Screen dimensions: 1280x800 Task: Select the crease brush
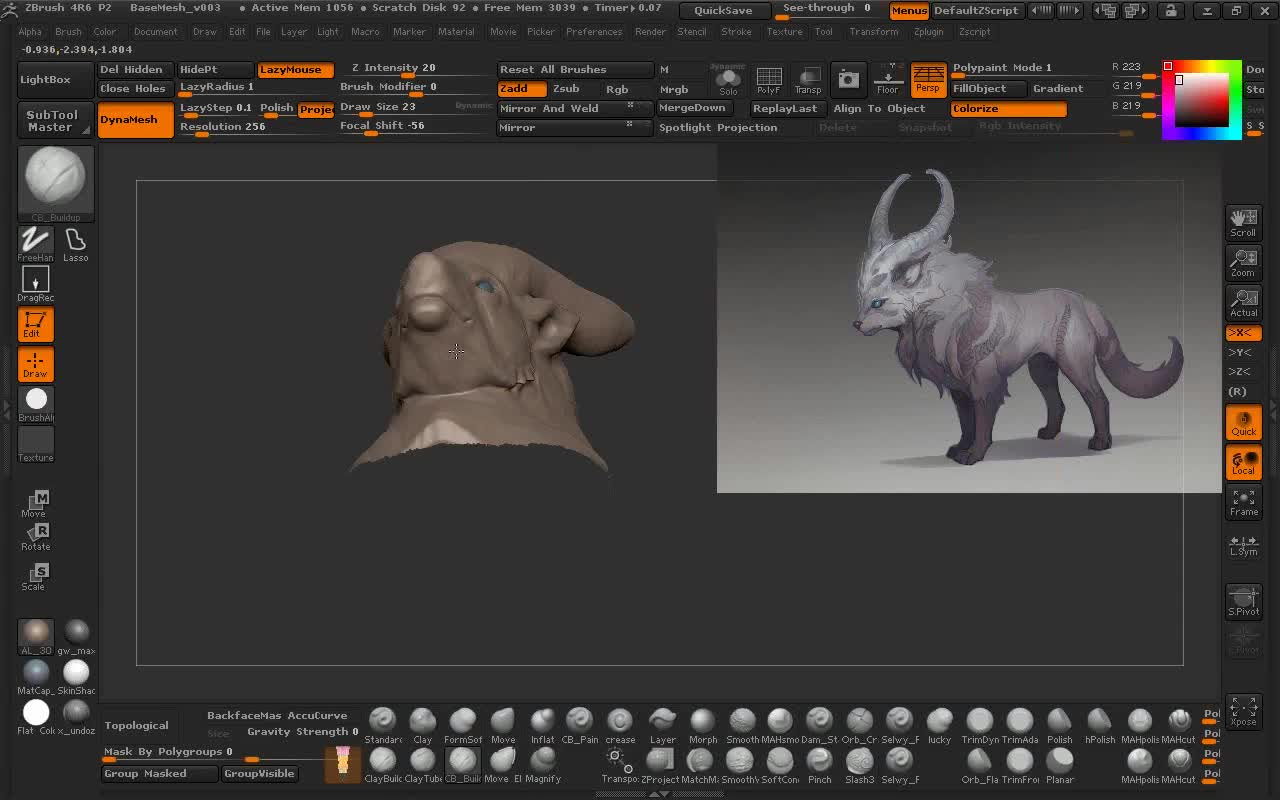point(620,725)
